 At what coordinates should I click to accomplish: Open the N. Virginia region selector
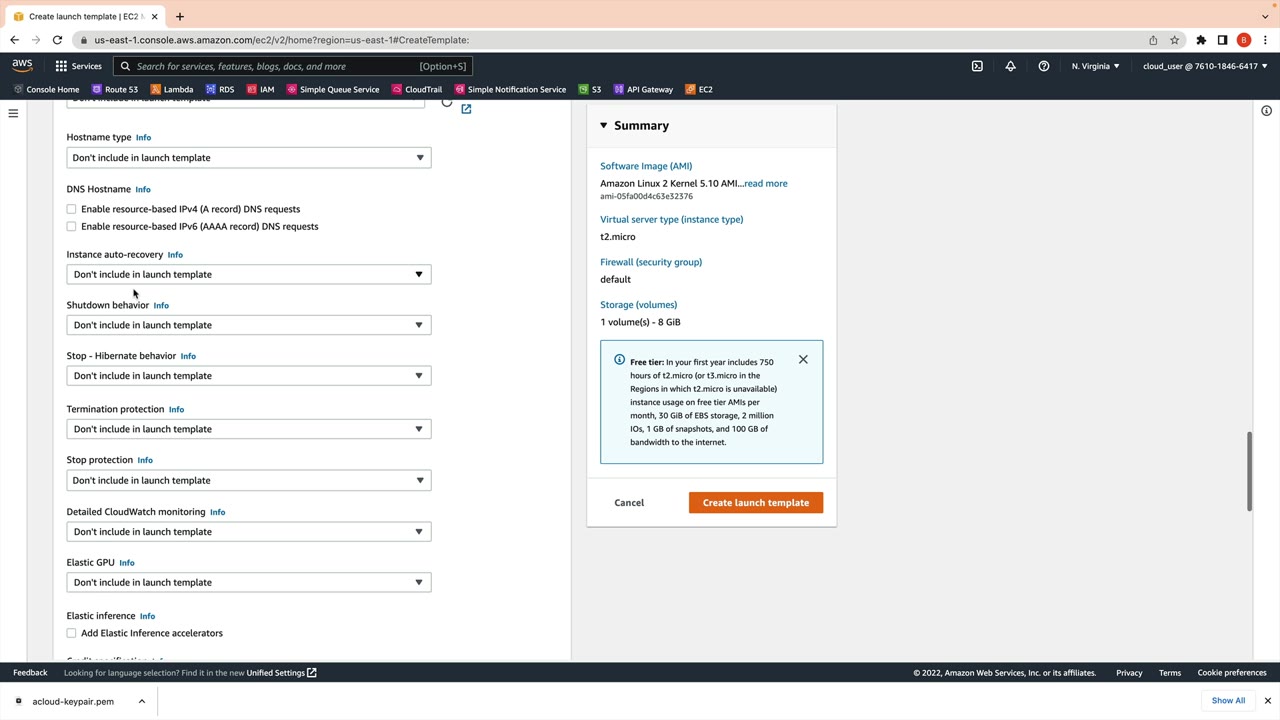tap(1095, 66)
